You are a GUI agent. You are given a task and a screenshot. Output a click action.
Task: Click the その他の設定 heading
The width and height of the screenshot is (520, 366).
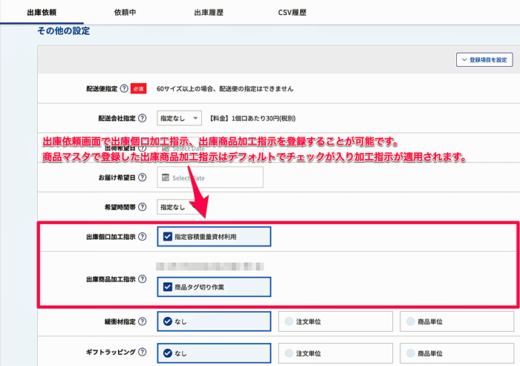click(x=63, y=31)
